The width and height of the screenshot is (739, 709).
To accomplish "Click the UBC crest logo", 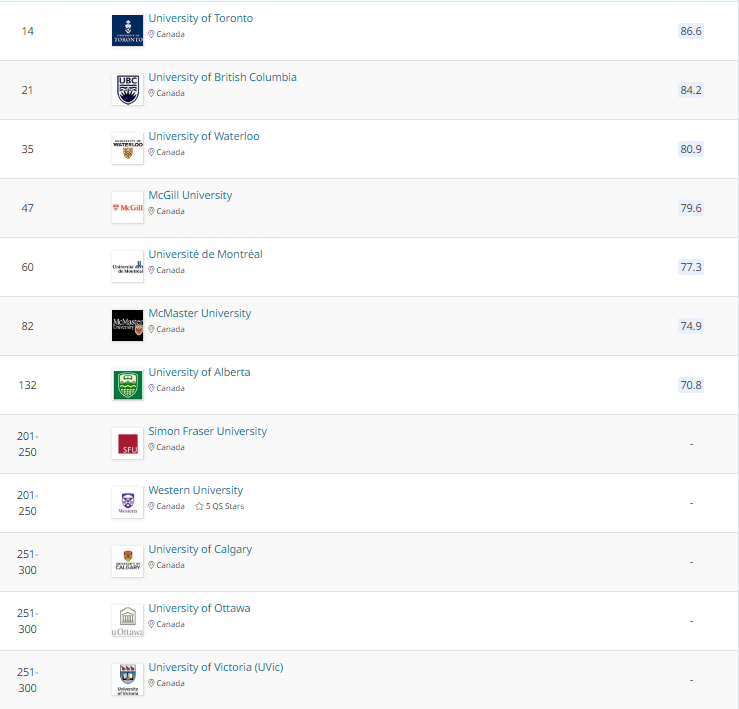I will click(127, 90).
